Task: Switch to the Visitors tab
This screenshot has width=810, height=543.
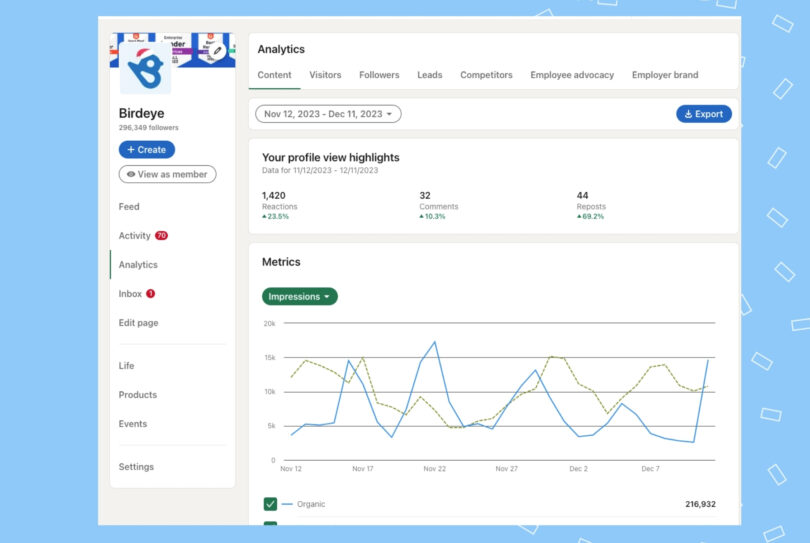Action: click(325, 75)
